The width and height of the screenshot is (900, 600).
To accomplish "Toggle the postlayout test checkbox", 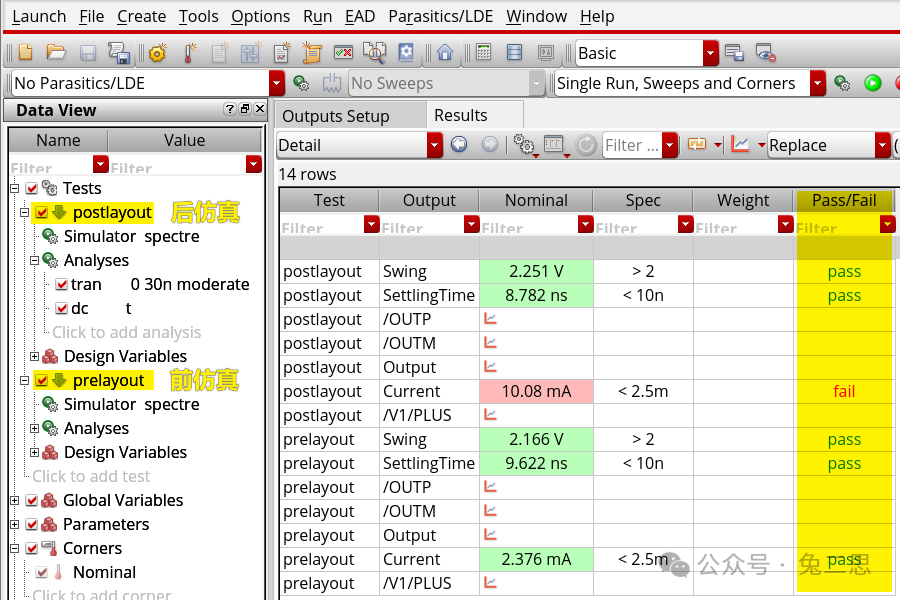I will pyautogui.click(x=41, y=212).
